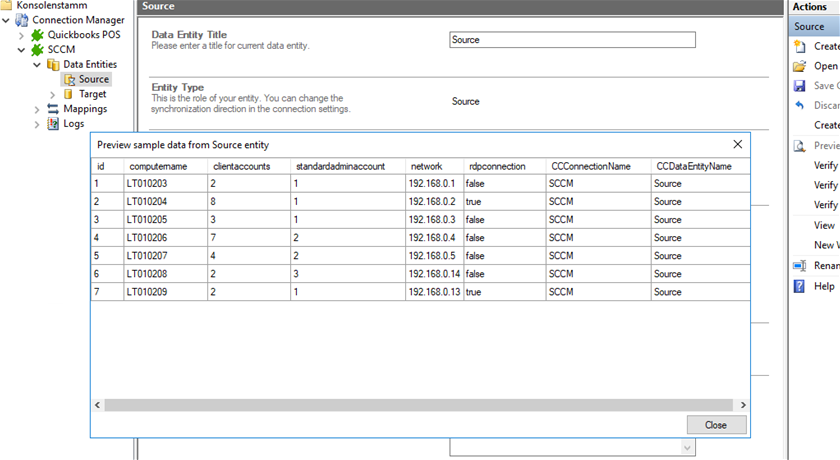840x460 pixels.
Task: Click the SCCM connection puzzle icon
Action: [x=38, y=50]
